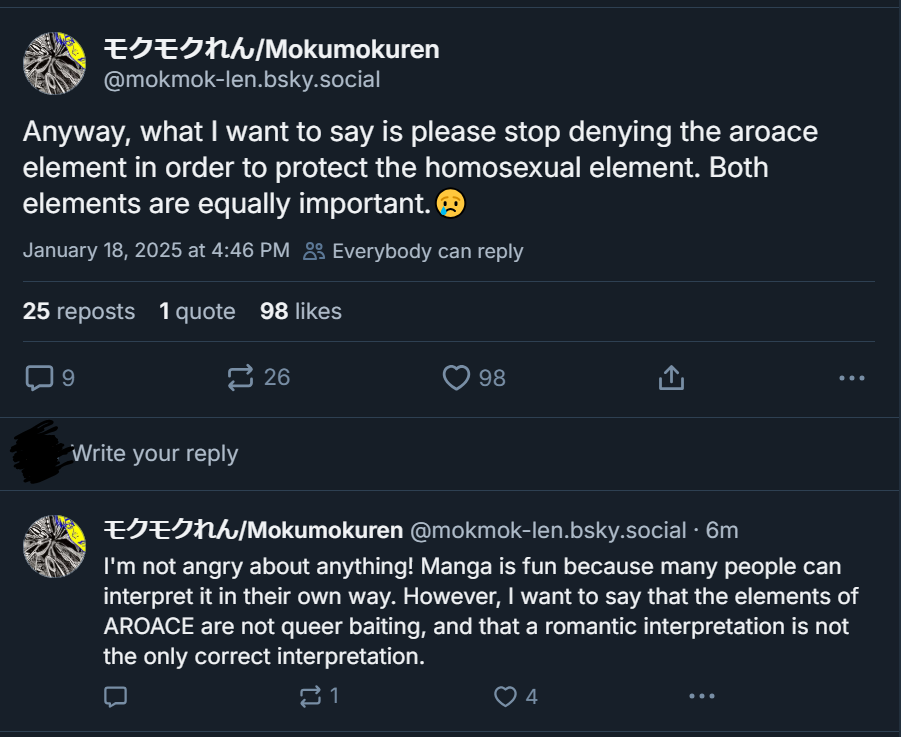Open the @mokmok-len.bsky.social handle on main post
901x737 pixels.
[x=241, y=79]
